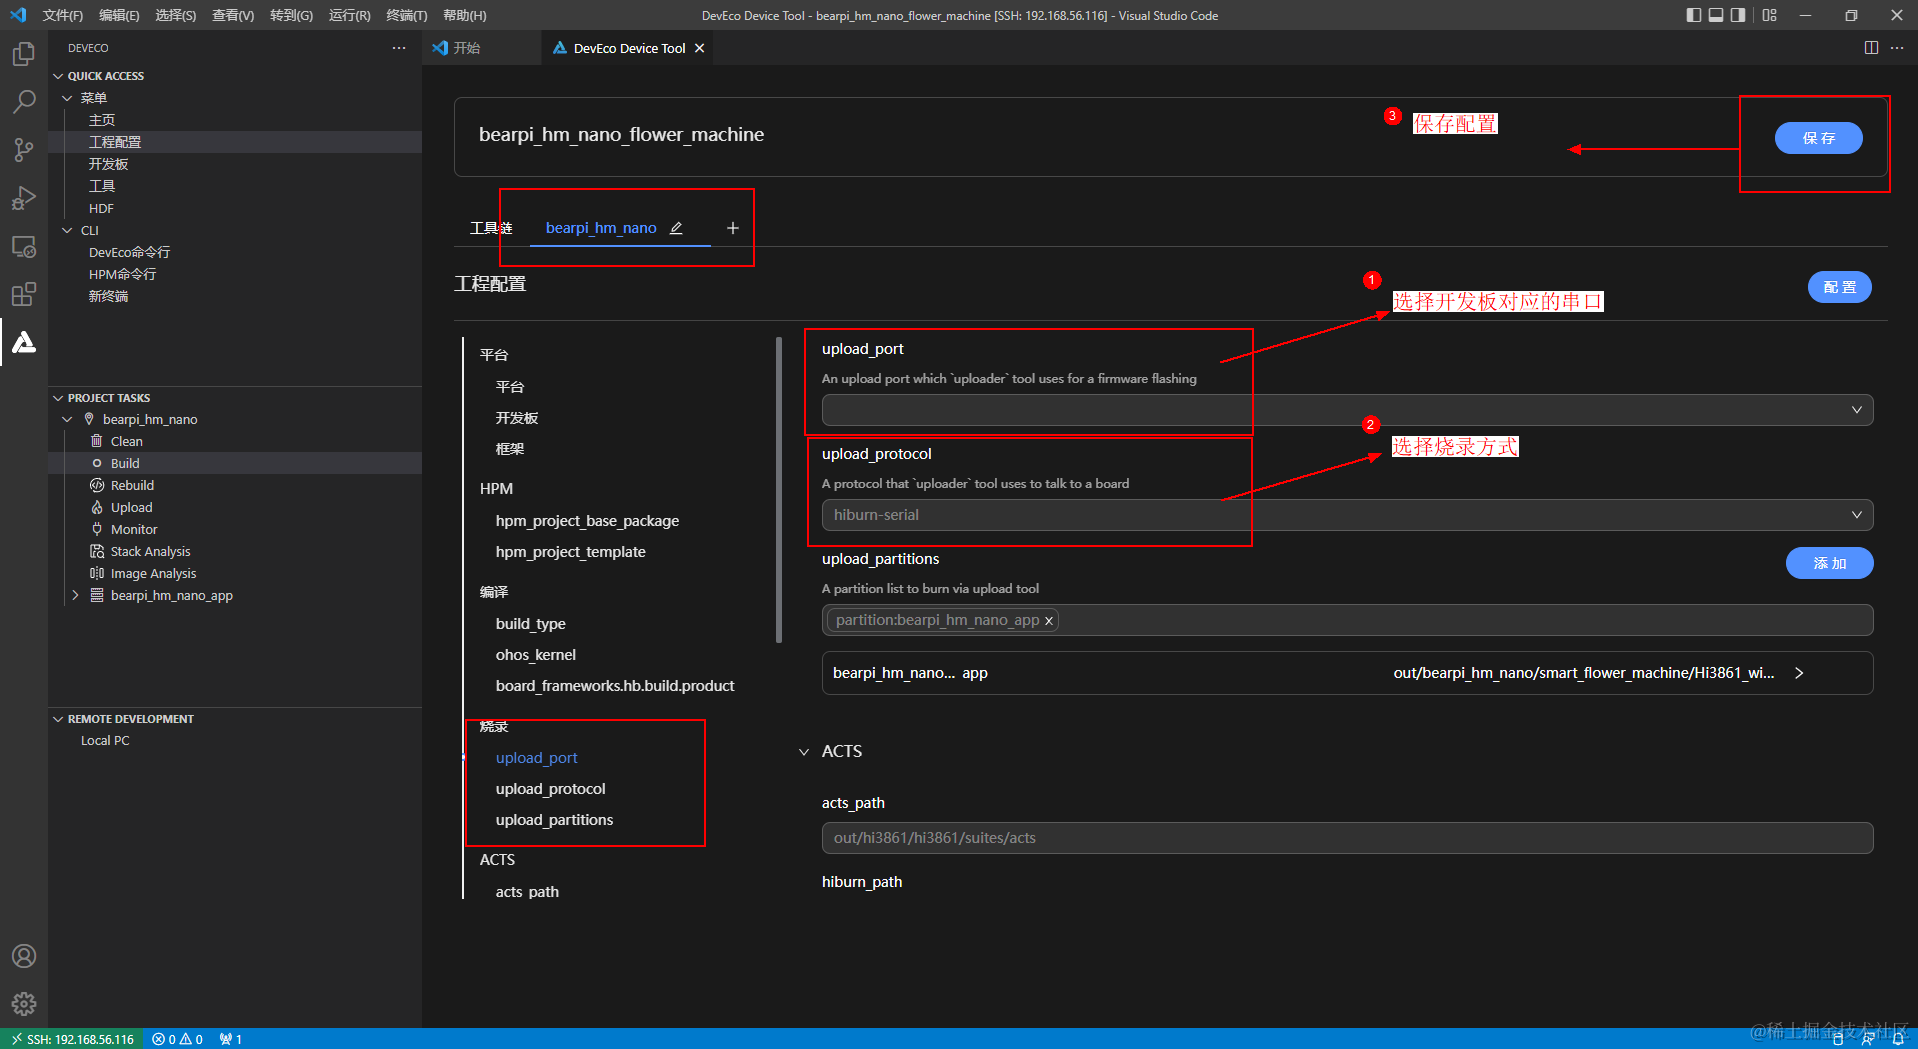This screenshot has width=1918, height=1049.
Task: Close the DevEco Device Tool tab
Action: [700, 48]
